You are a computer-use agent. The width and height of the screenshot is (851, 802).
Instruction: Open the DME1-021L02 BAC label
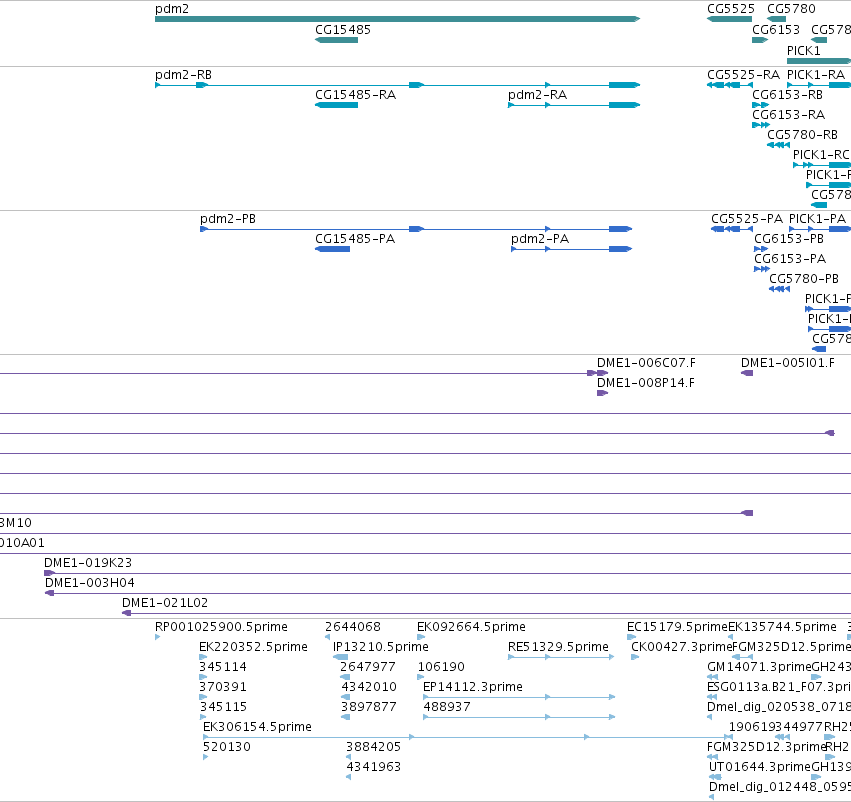tap(165, 603)
